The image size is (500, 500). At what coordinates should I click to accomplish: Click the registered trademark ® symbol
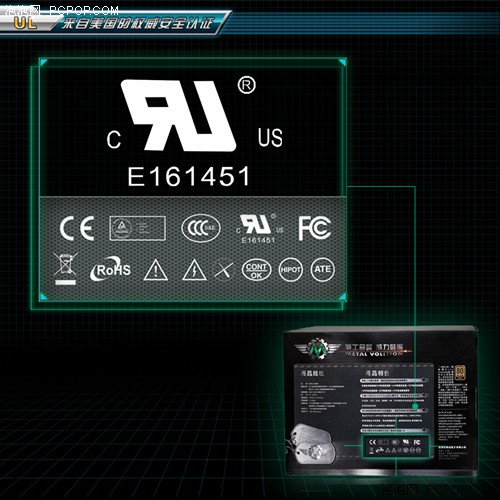tap(247, 85)
